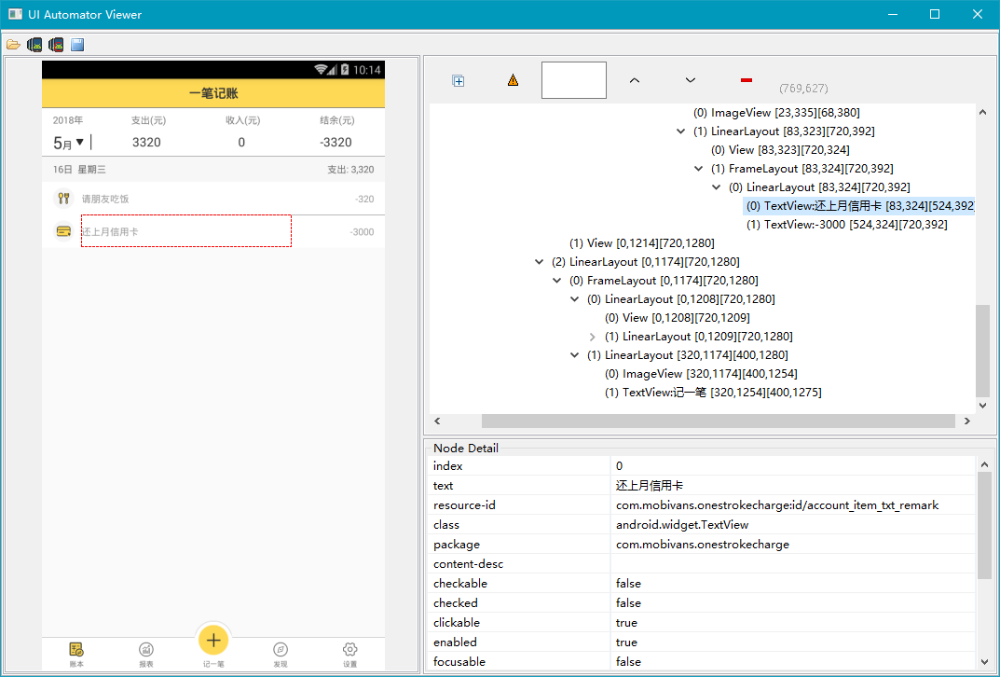Jump to previous search result arrow
This screenshot has height=677, width=1000.
pos(635,80)
